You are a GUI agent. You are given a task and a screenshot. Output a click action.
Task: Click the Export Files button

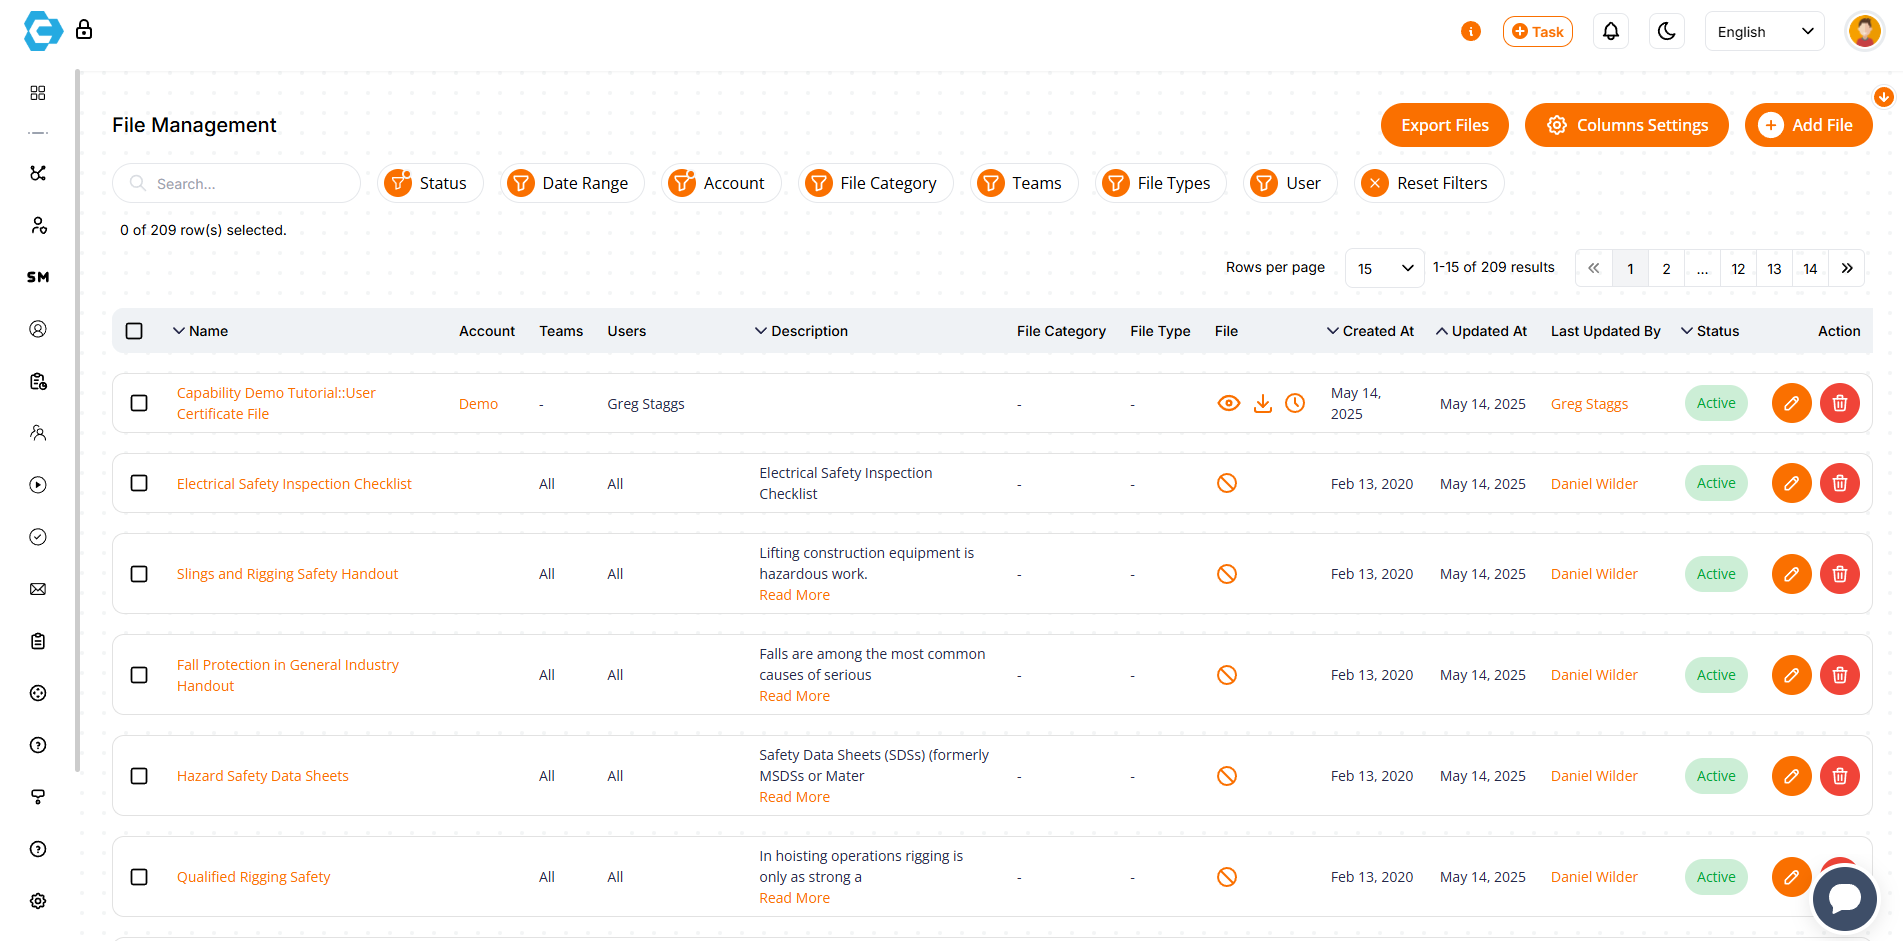coord(1444,125)
